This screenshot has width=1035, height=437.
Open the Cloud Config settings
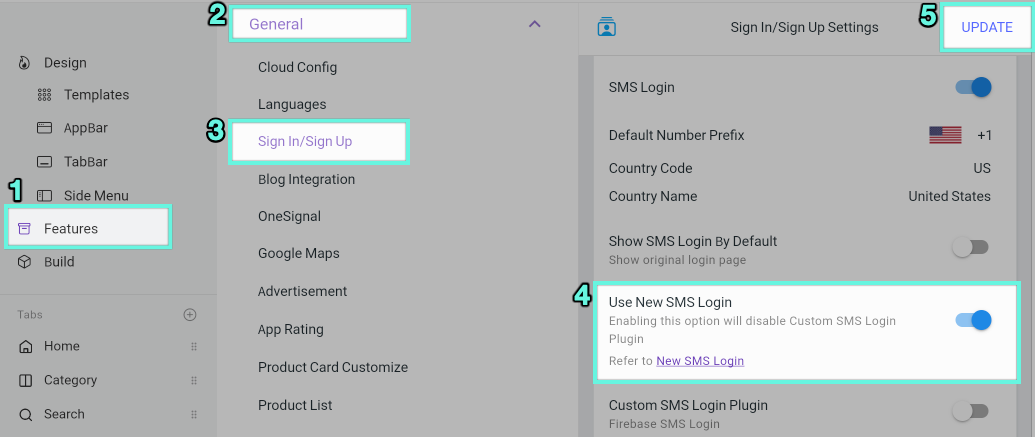tap(297, 67)
